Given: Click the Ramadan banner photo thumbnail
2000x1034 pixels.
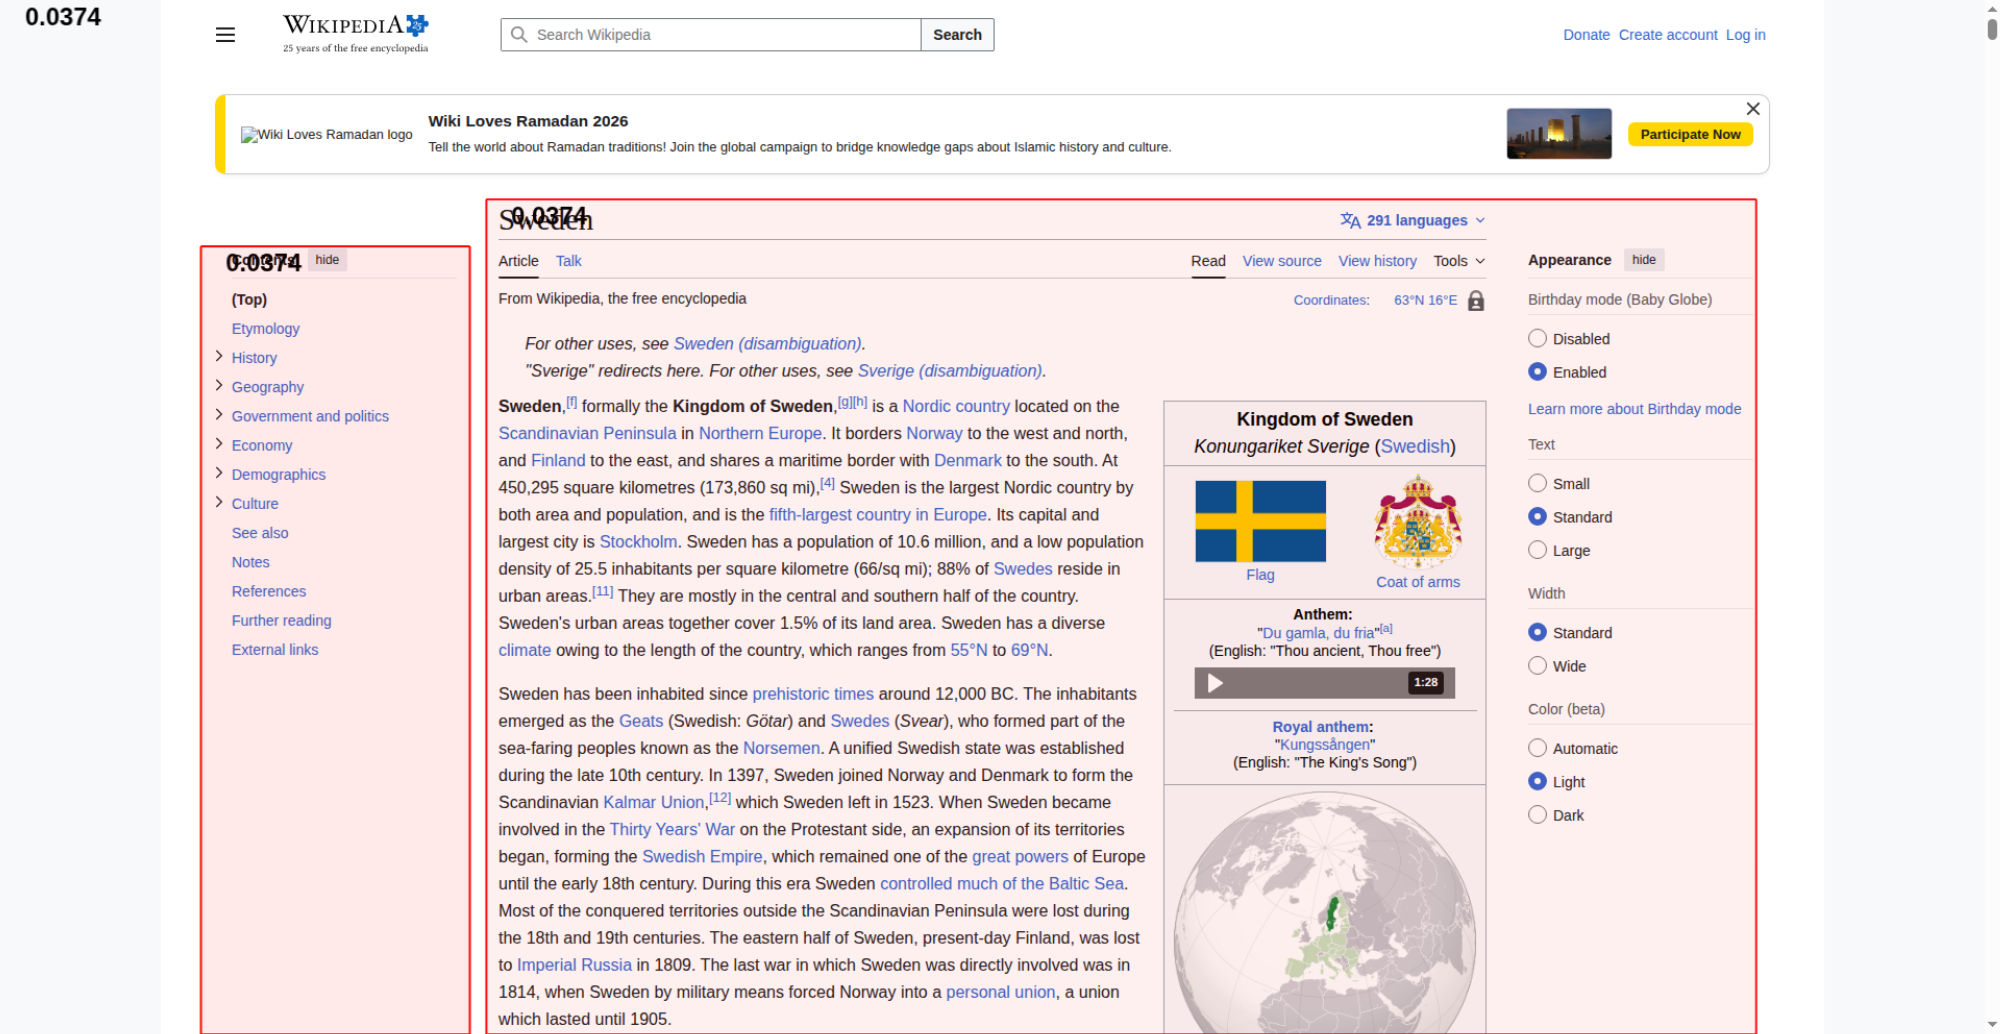Looking at the screenshot, I should pyautogui.click(x=1558, y=134).
